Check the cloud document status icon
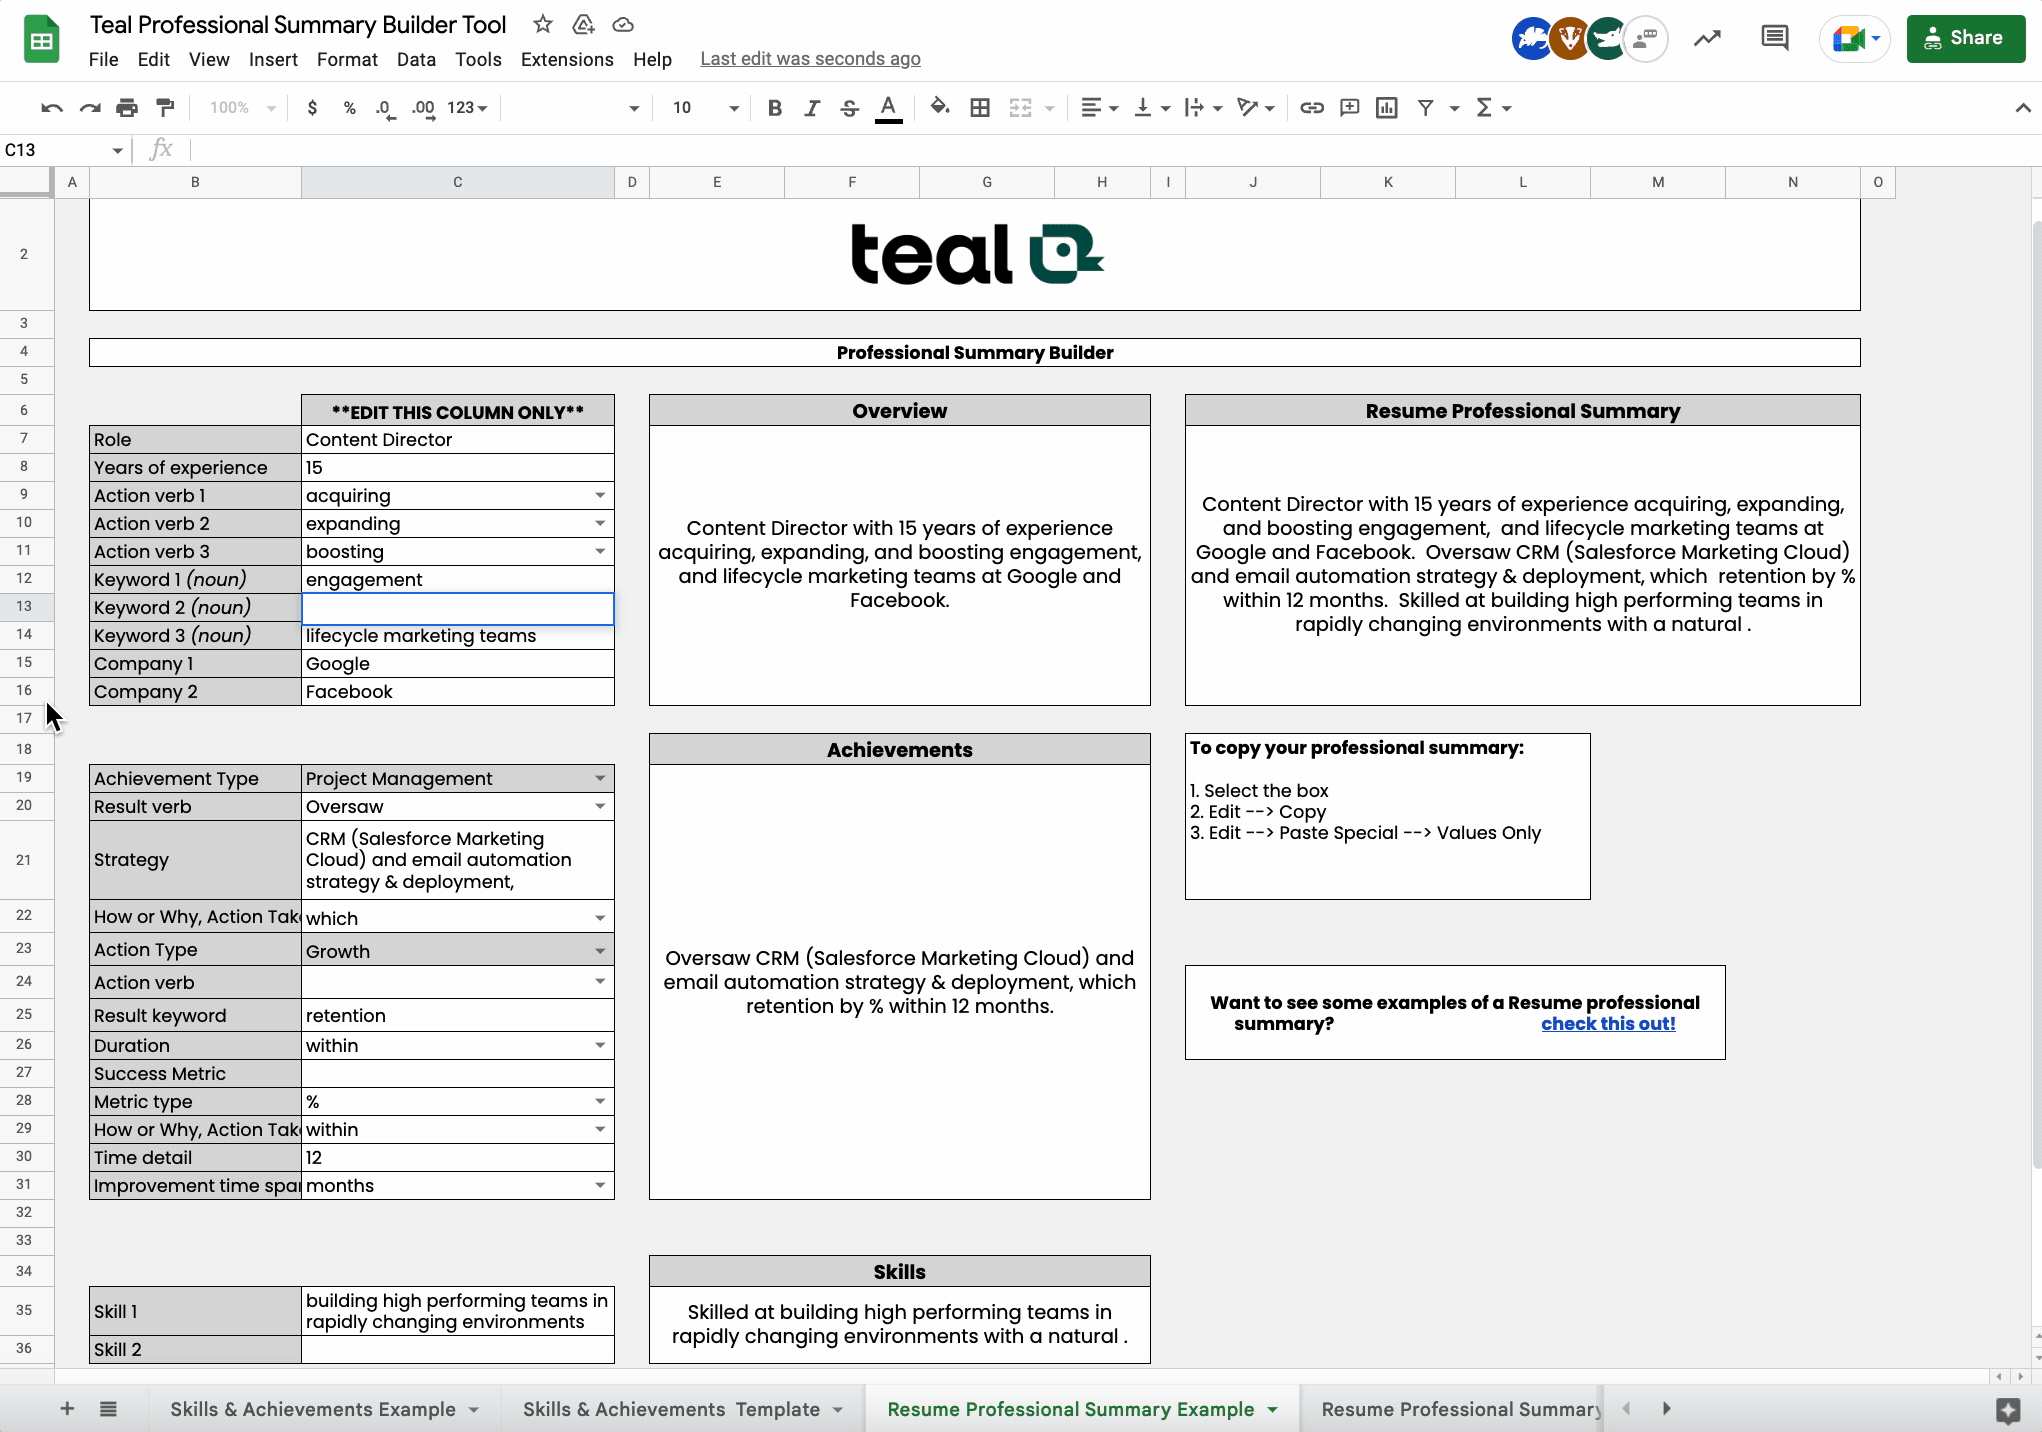The width and height of the screenshot is (2042, 1432). coord(623,24)
